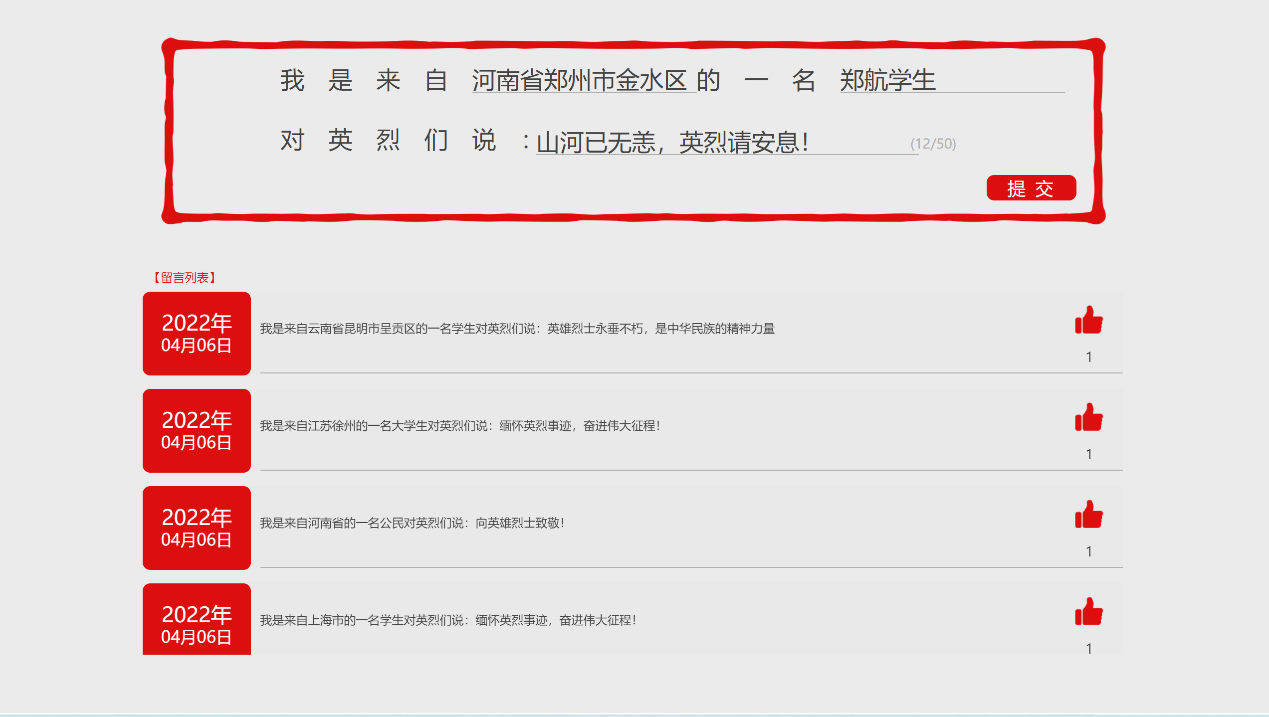Give thumbs-up to the Henan citizen's message
The image size is (1269, 717).
point(1088,514)
